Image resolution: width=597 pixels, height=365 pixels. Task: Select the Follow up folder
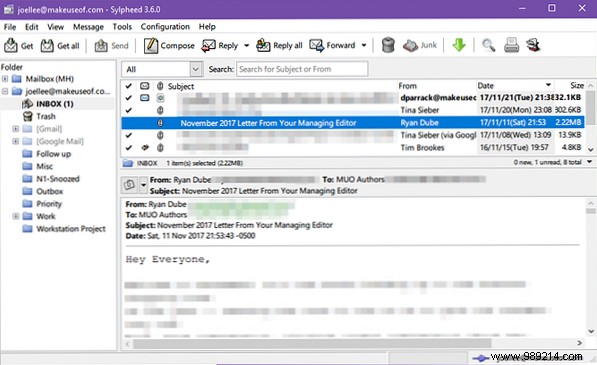pyautogui.click(x=53, y=154)
